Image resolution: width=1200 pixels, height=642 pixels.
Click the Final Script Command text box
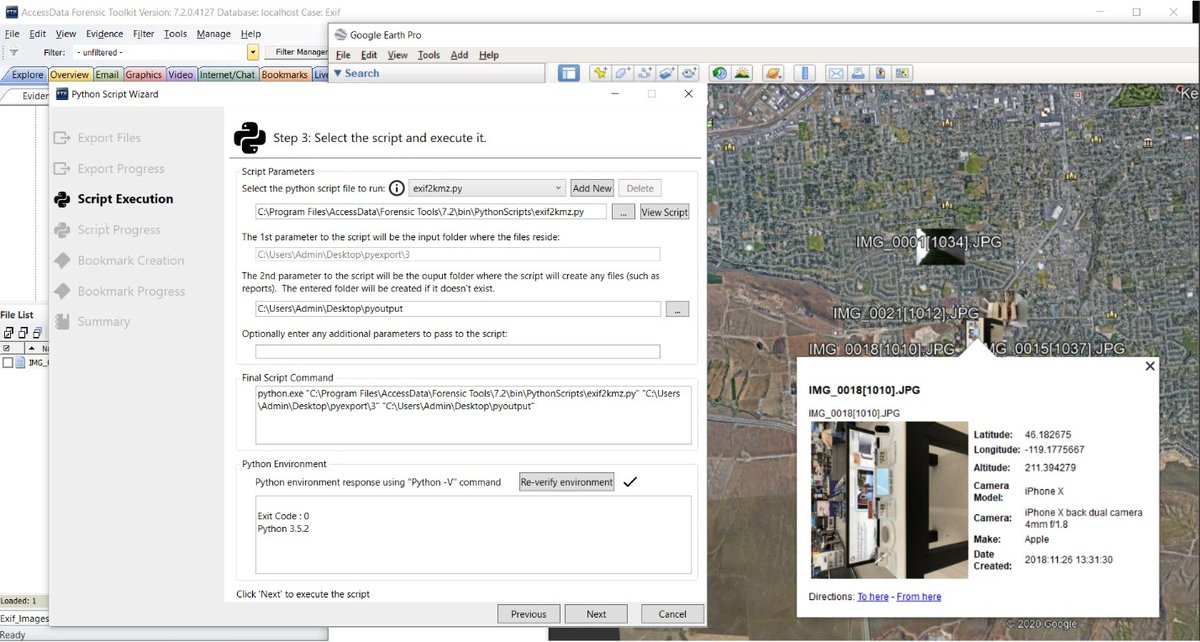pos(473,415)
